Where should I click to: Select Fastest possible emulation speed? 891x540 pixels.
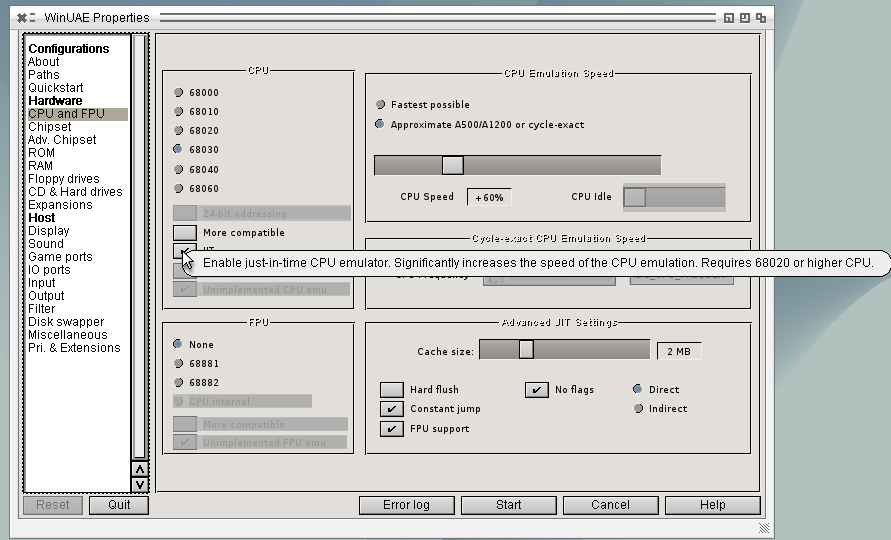[x=380, y=104]
